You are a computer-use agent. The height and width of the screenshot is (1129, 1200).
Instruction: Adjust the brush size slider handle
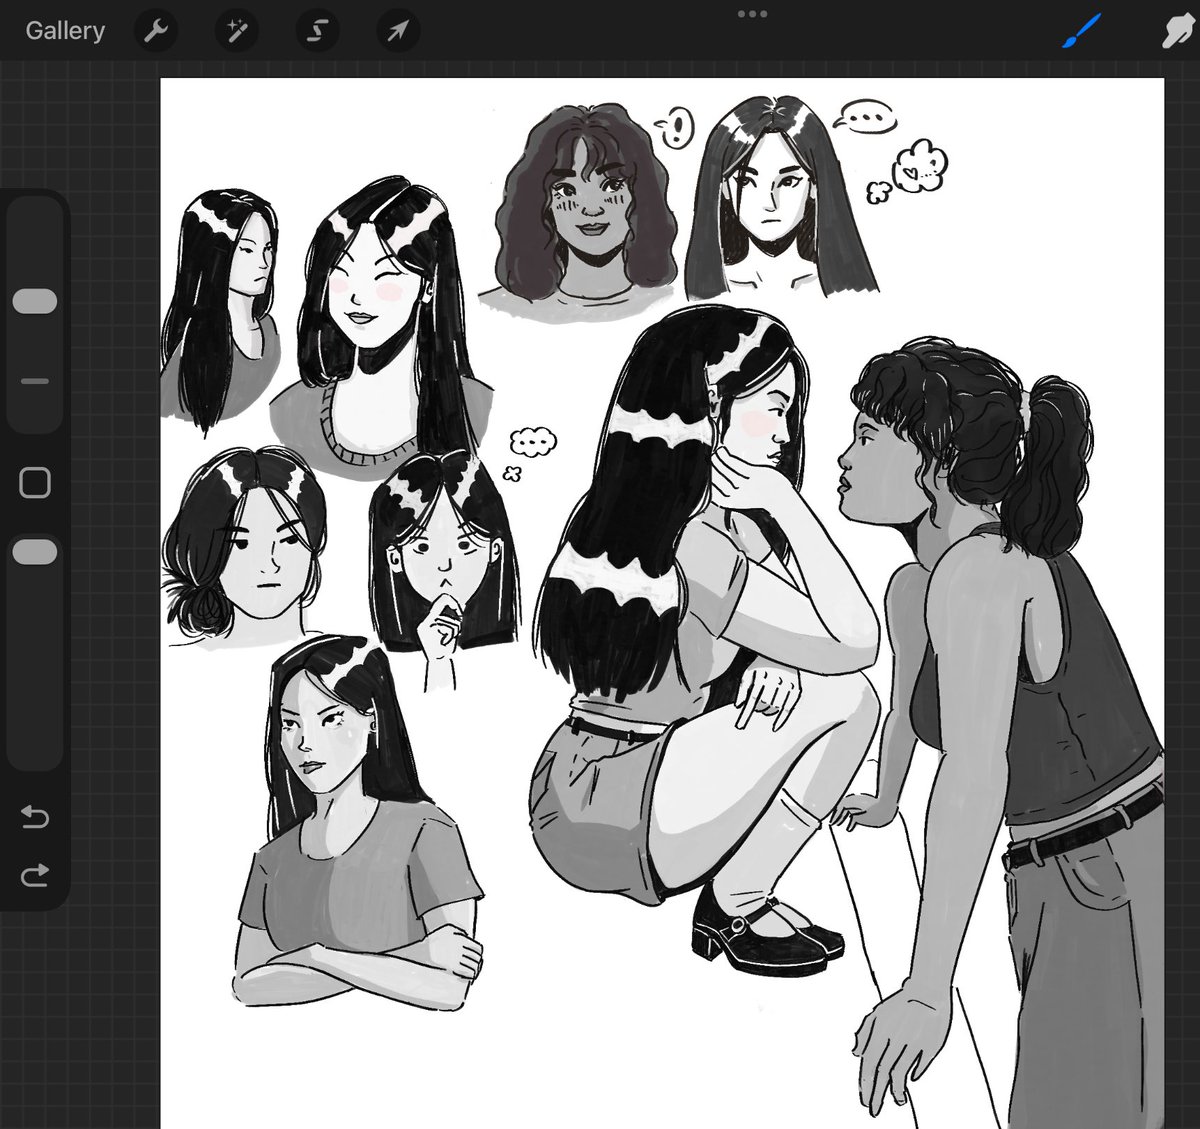tap(35, 302)
